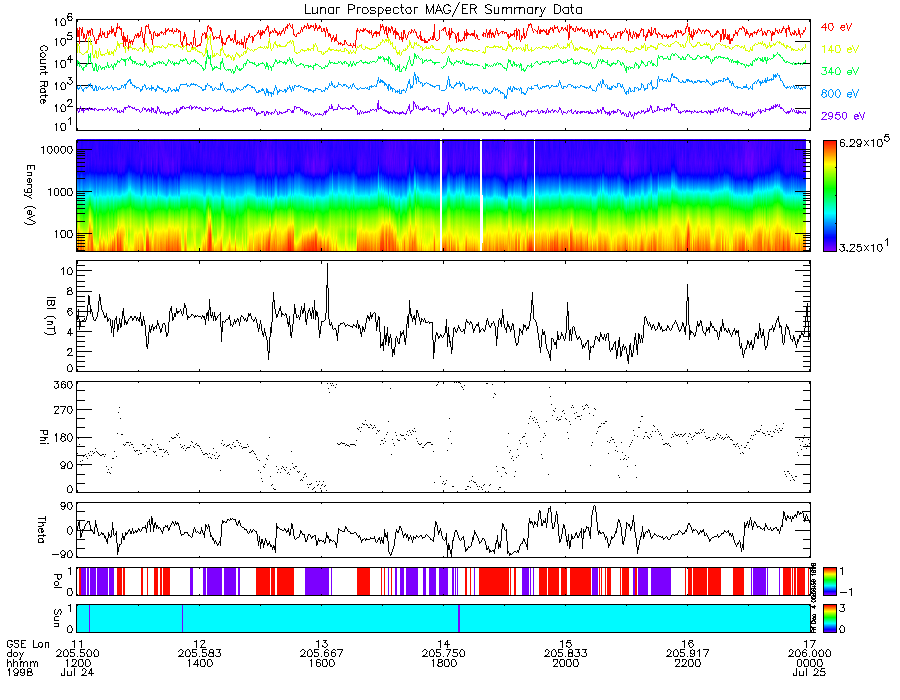Click the "1998" year label
Viewport: 900px width, 700px height.
coord(20,672)
